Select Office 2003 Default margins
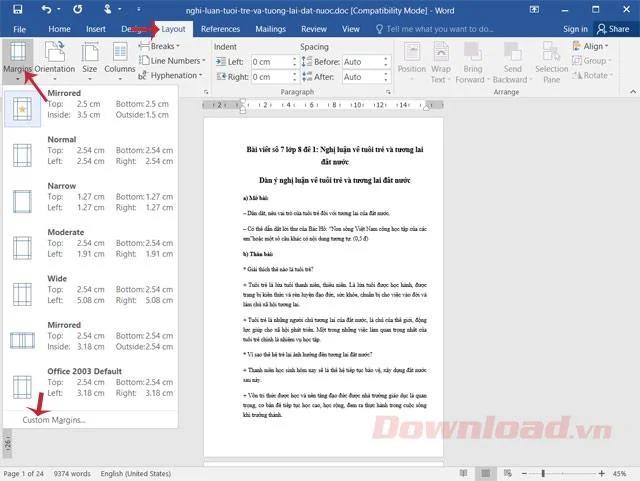The width and height of the screenshot is (640, 481). tap(90, 383)
